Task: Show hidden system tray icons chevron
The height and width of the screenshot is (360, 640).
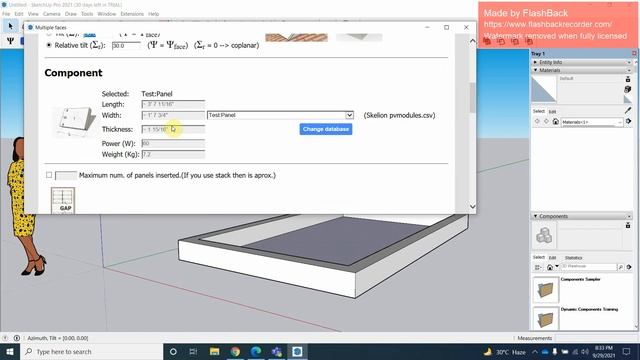Action: click(535, 351)
